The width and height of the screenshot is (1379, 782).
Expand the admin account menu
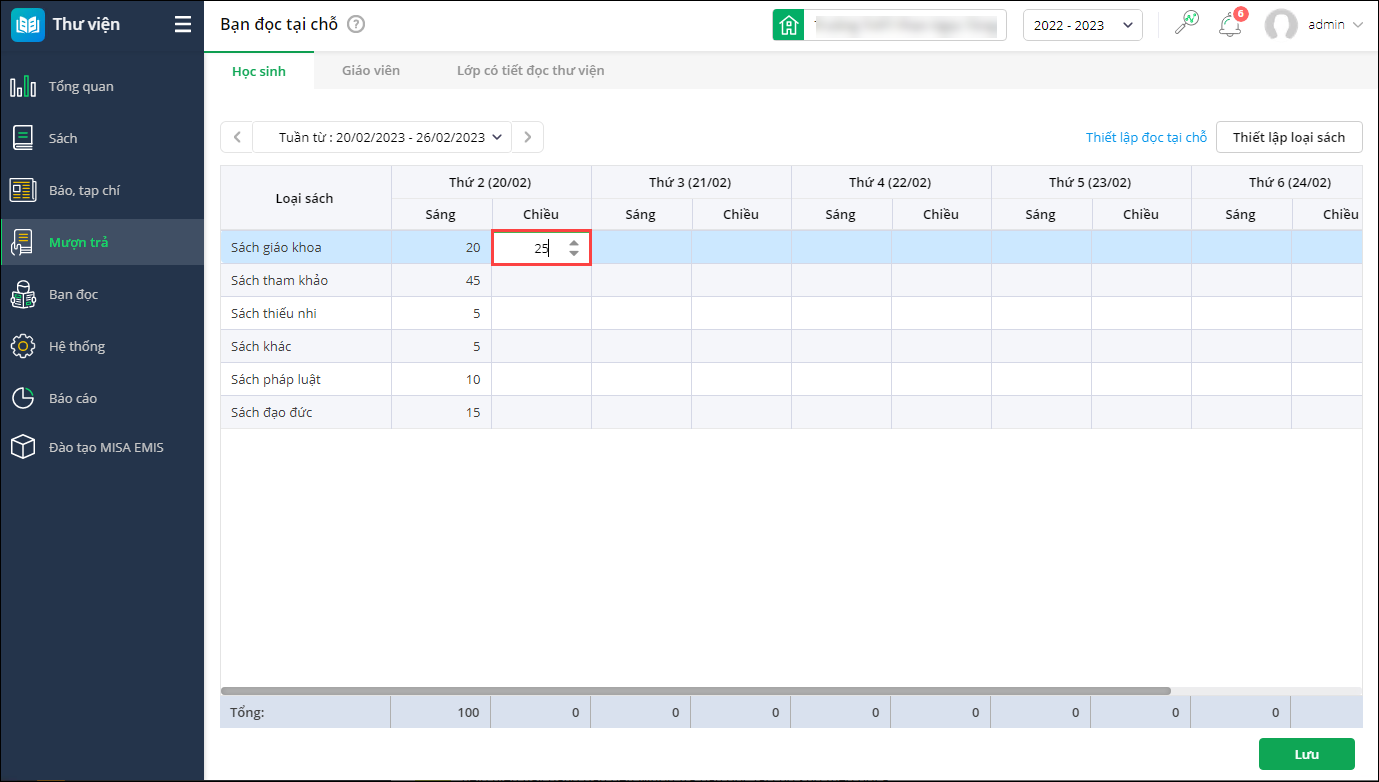1357,25
